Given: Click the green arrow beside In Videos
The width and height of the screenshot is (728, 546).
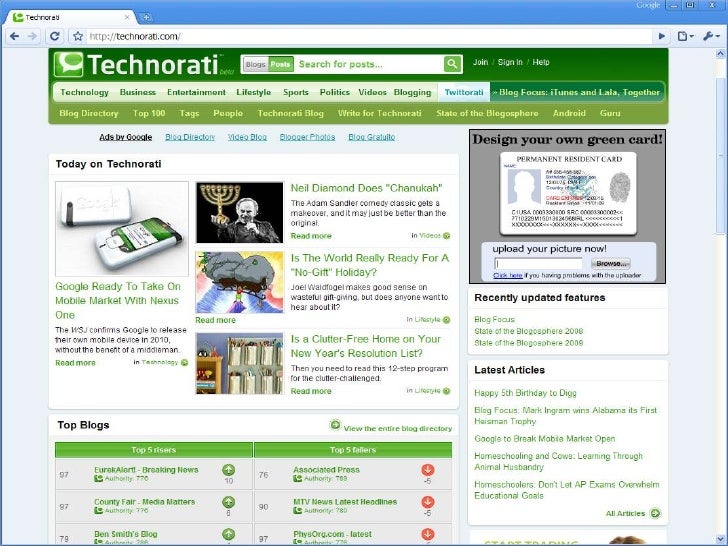Looking at the screenshot, I should coord(447,236).
